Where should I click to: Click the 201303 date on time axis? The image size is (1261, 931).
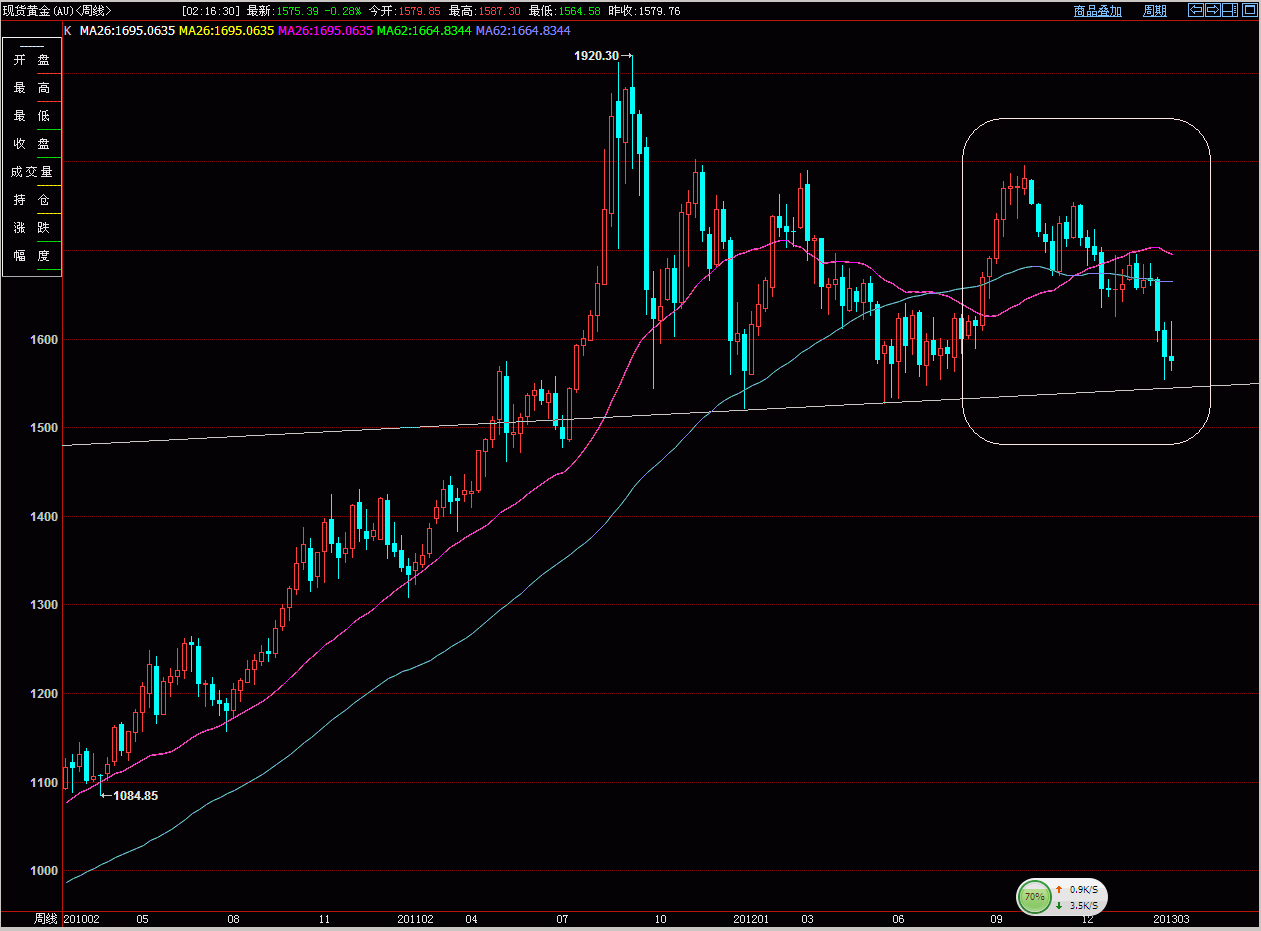[1171, 918]
